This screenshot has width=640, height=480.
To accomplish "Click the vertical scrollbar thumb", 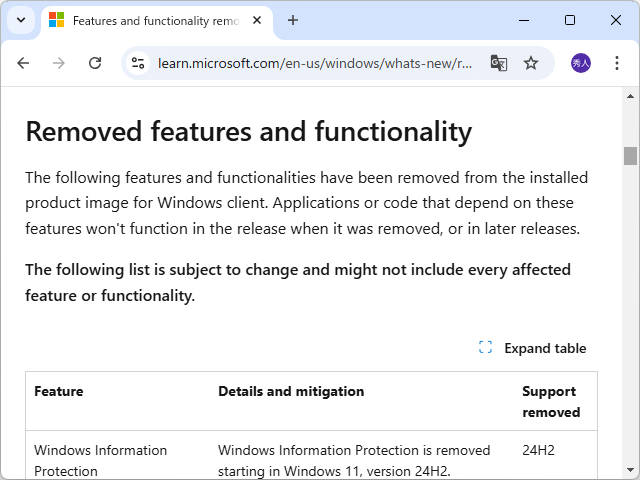I will 630,156.
